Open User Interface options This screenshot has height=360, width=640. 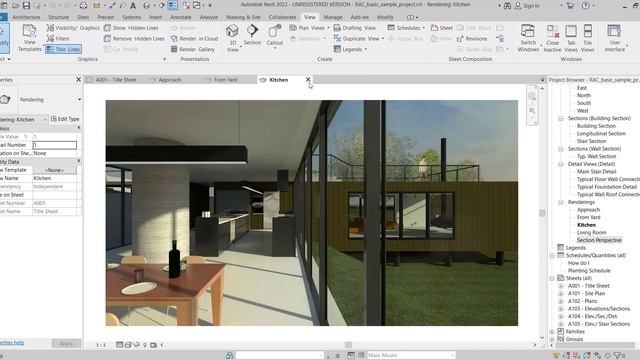click(x=615, y=38)
